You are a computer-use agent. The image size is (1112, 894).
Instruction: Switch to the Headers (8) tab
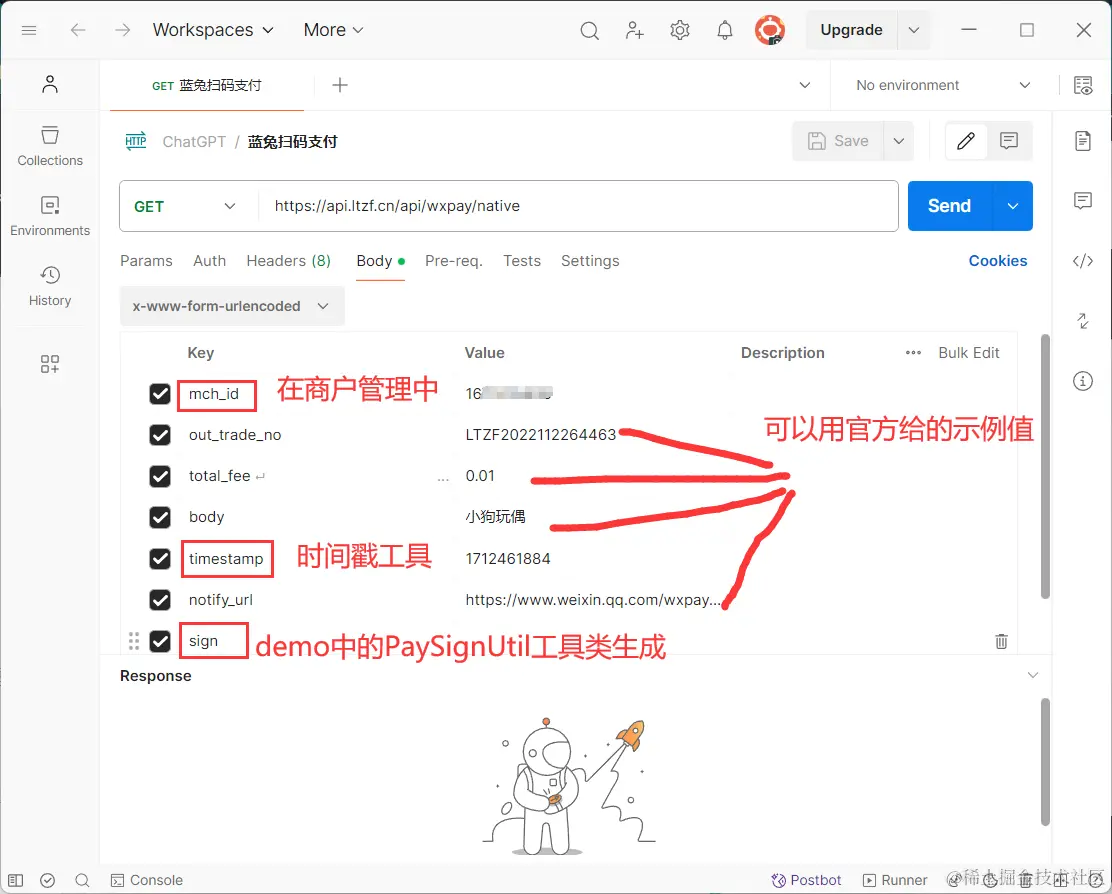(x=289, y=261)
